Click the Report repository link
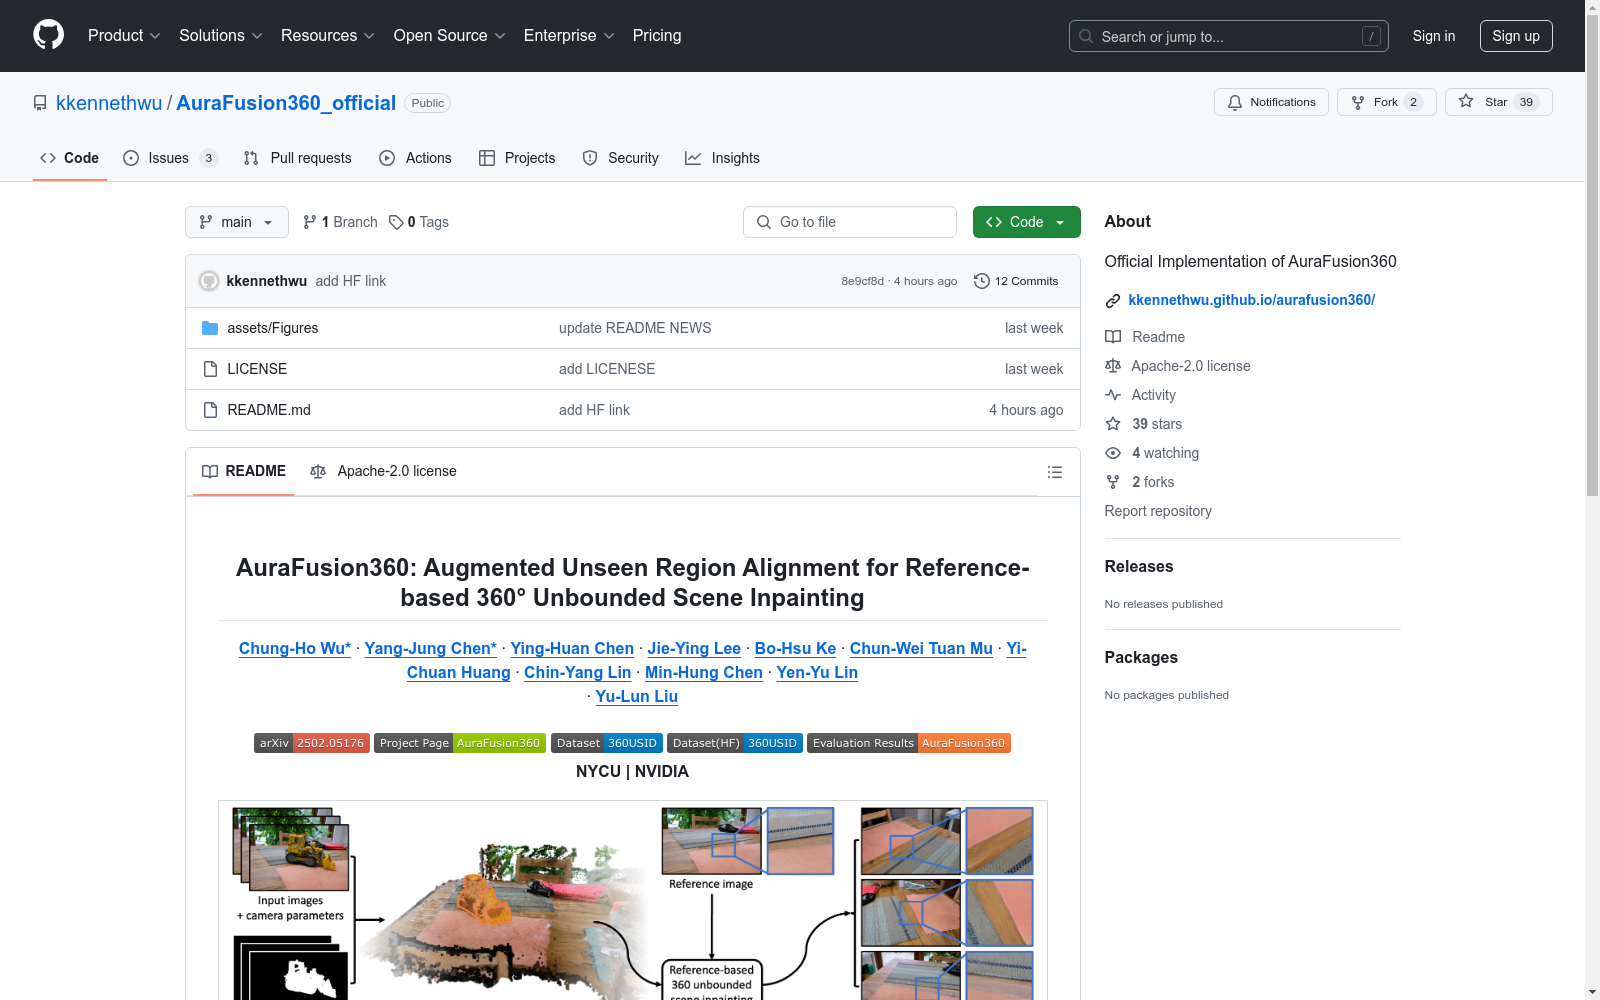 click(x=1158, y=511)
